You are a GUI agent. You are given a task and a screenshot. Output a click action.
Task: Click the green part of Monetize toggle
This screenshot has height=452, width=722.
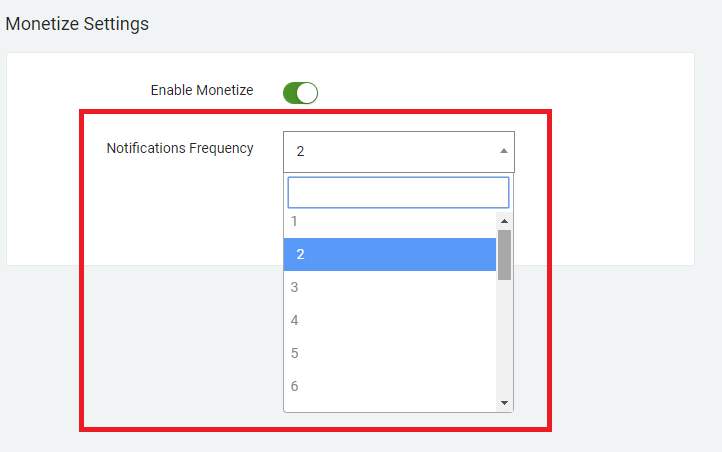(290, 93)
